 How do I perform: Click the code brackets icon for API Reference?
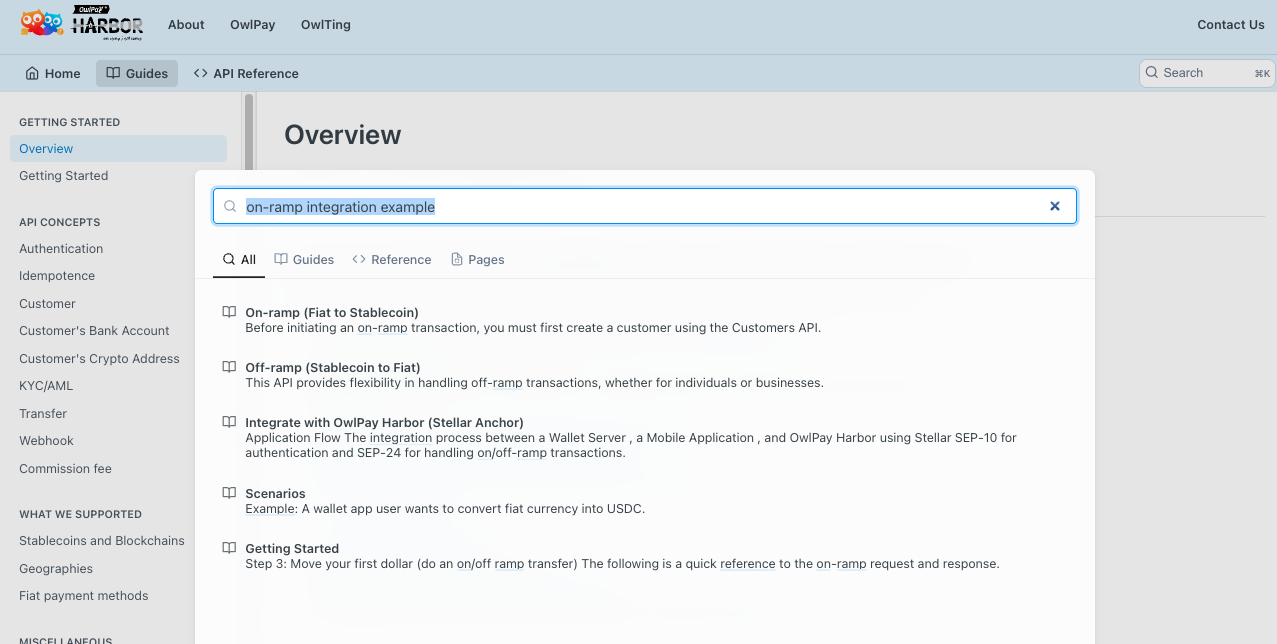(200, 73)
